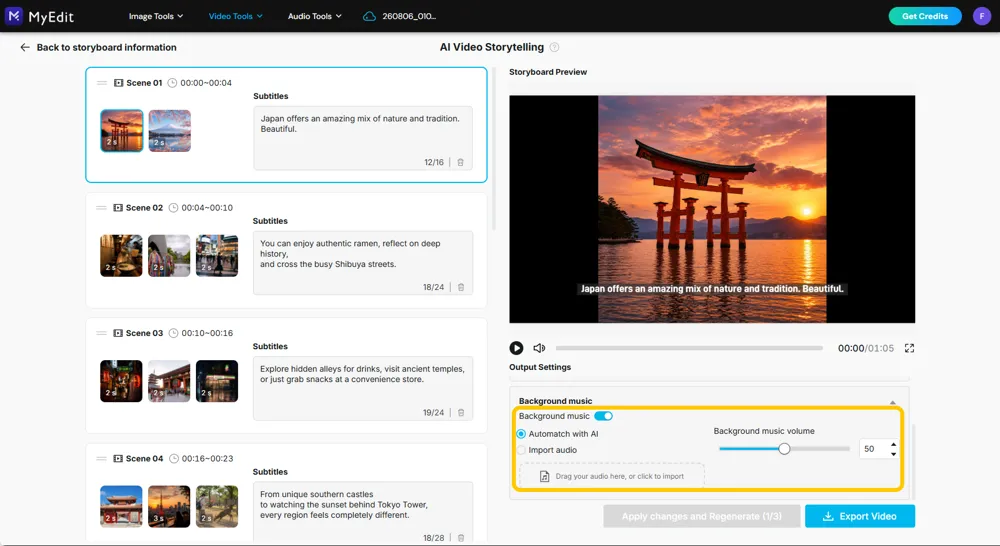Screen dimensions: 1000x546
Task: Open the user profile avatar F
Action: (x=982, y=16)
